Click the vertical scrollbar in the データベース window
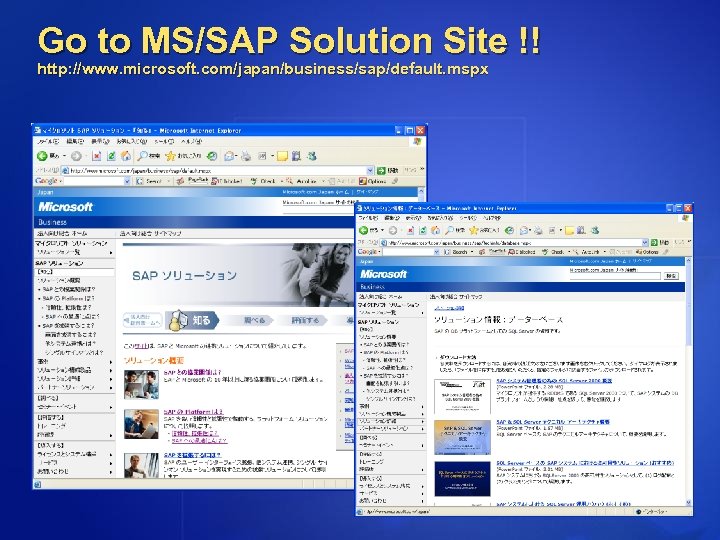 (x=688, y=382)
